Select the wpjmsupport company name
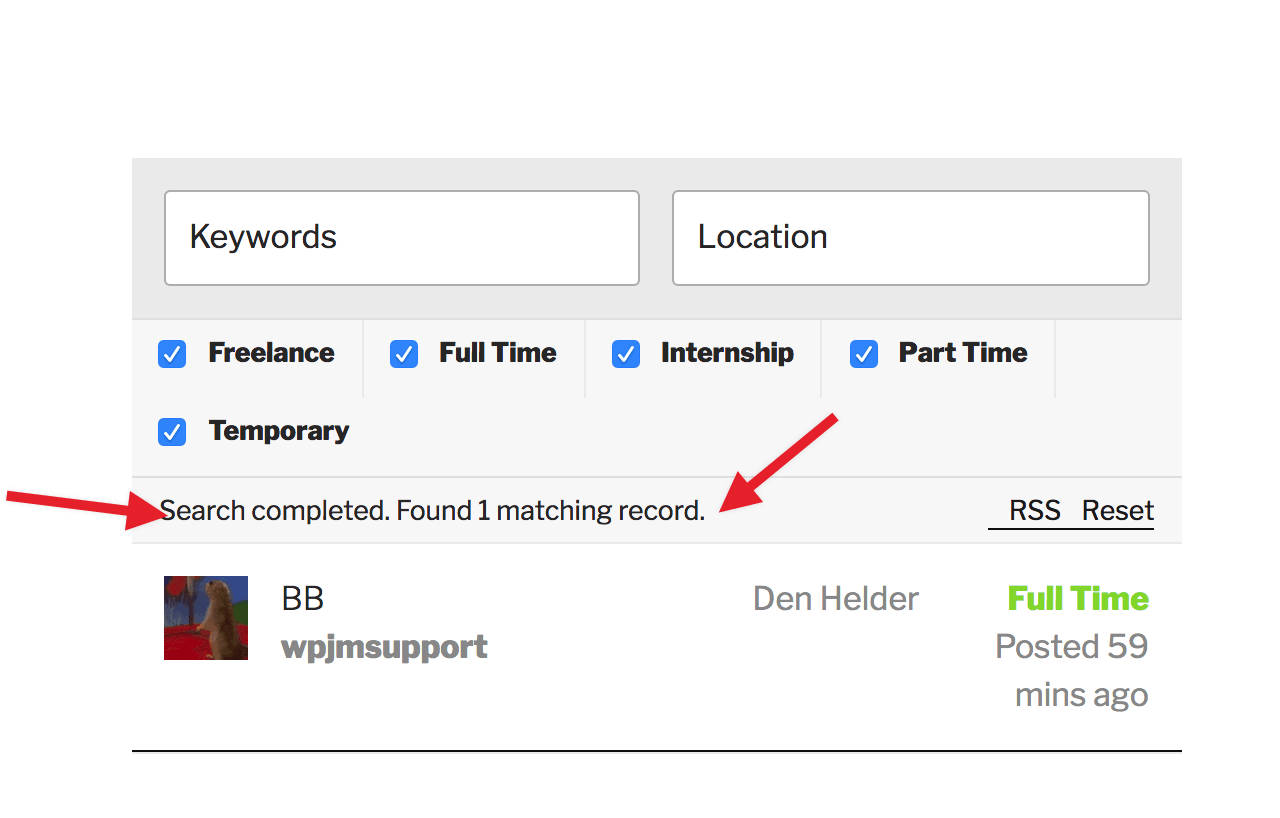 (x=385, y=647)
